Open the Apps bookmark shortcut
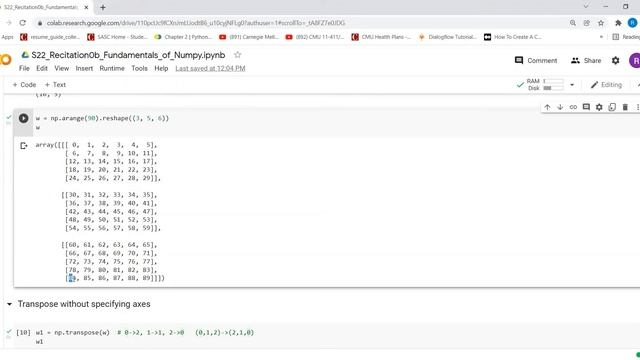 (x=7, y=37)
